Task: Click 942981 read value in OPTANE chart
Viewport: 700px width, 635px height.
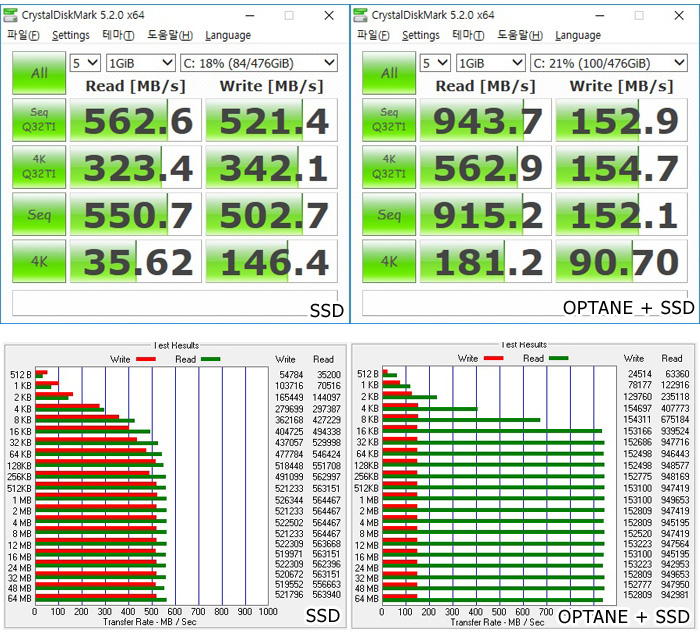Action: pyautogui.click(x=675, y=595)
